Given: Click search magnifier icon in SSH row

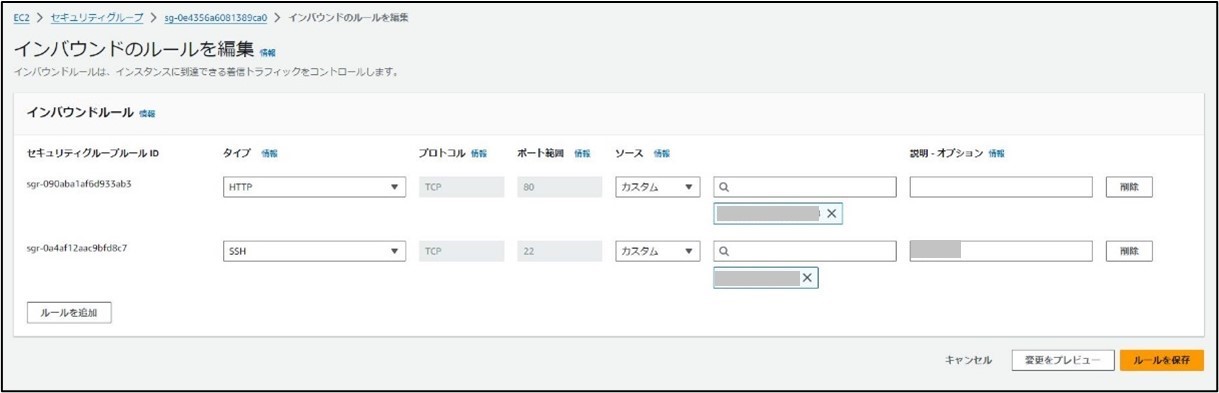Looking at the screenshot, I should (725, 251).
